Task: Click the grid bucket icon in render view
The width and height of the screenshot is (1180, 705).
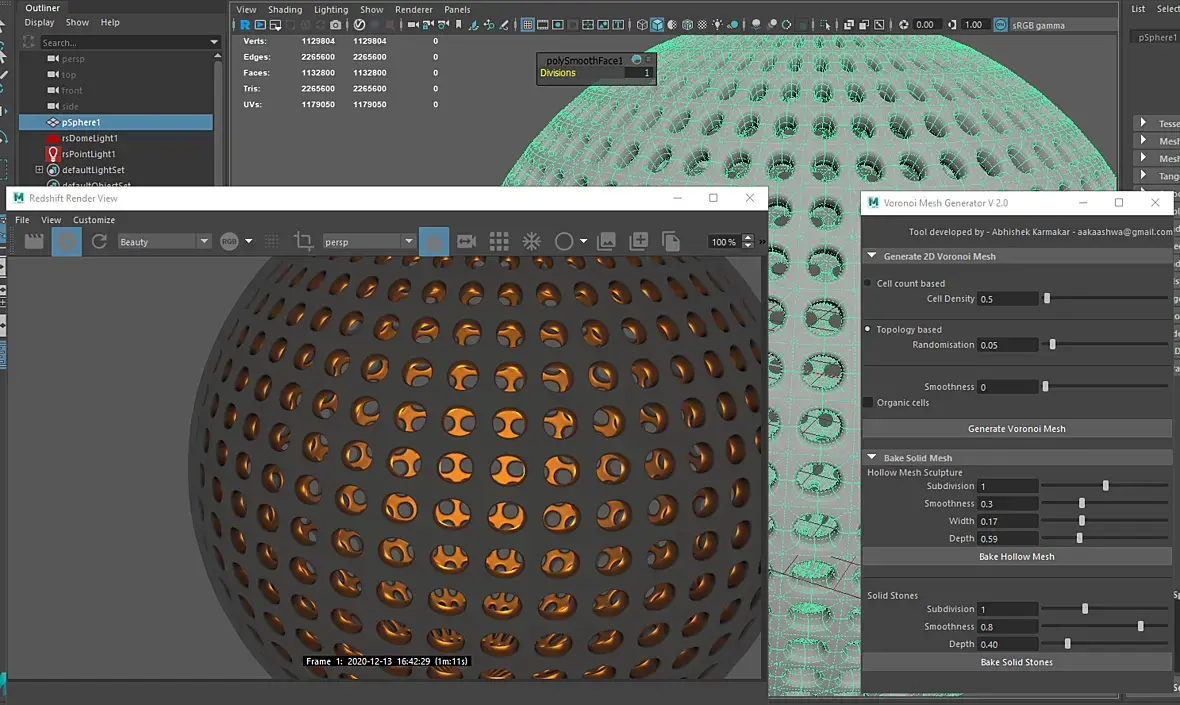Action: 499,241
